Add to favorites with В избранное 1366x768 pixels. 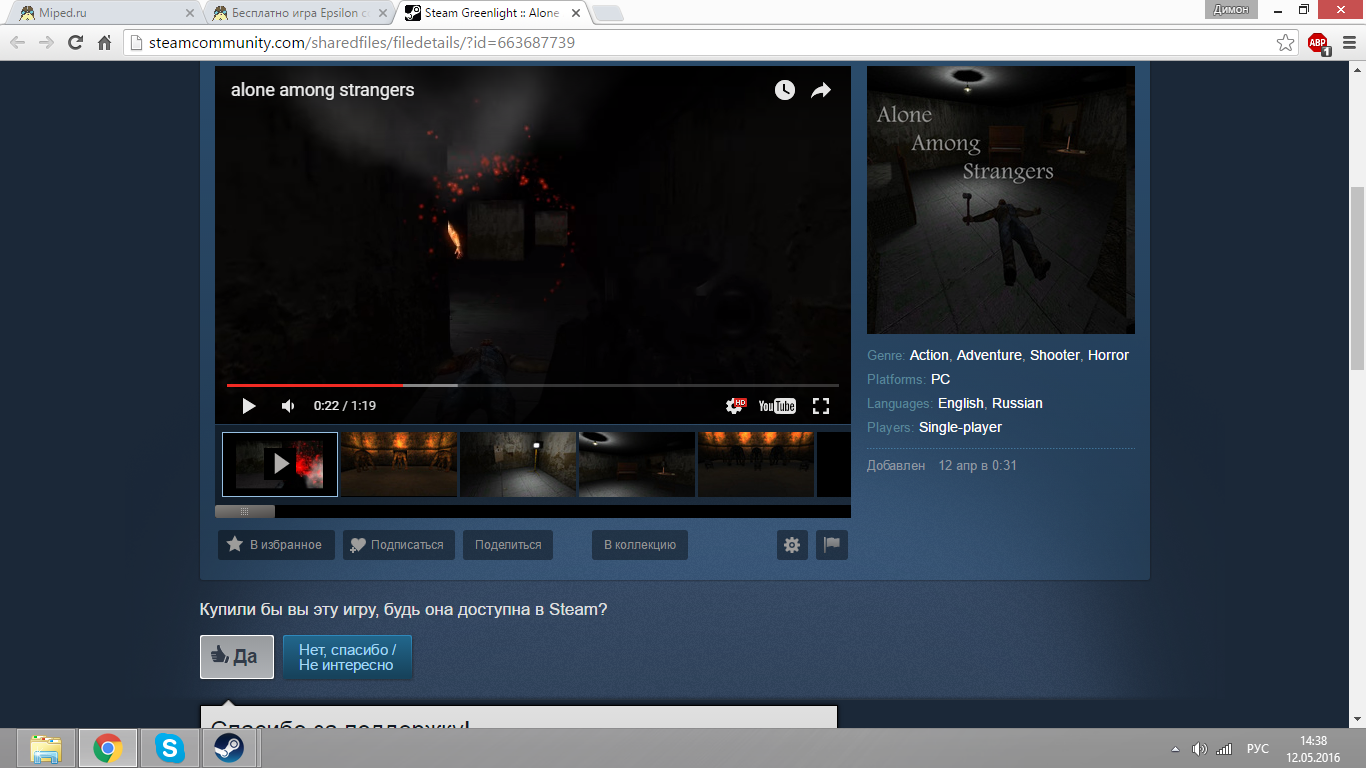[276, 545]
